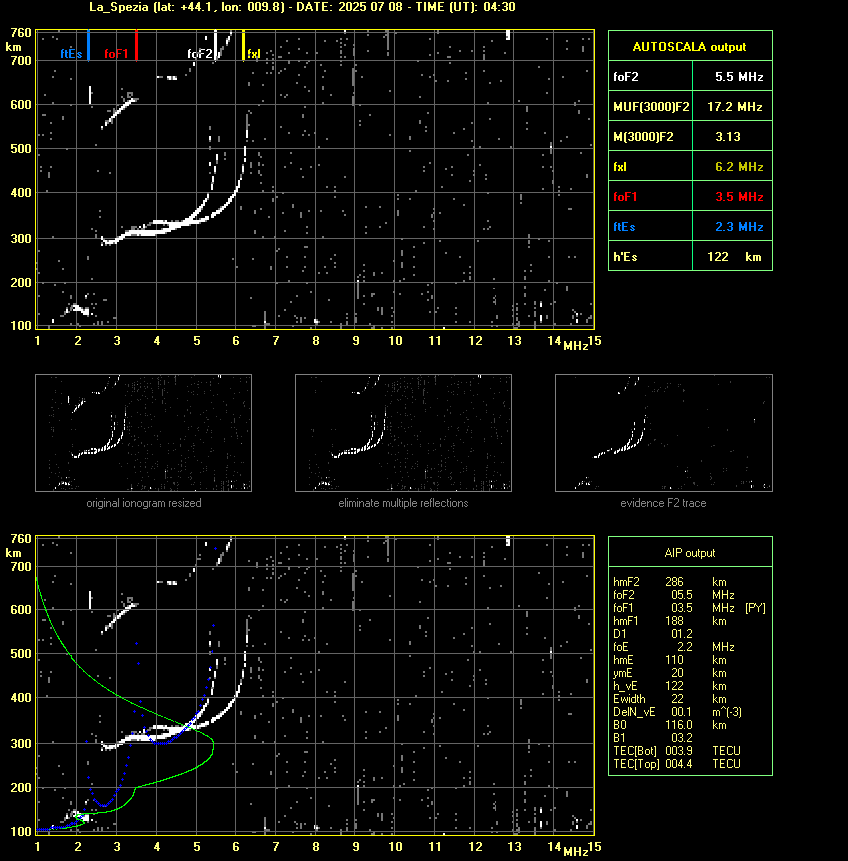Screen dimensions: 848x861
Task: Click the TEC[Bot] 003.9 TECU row
Action: pyautogui.click(x=677, y=751)
